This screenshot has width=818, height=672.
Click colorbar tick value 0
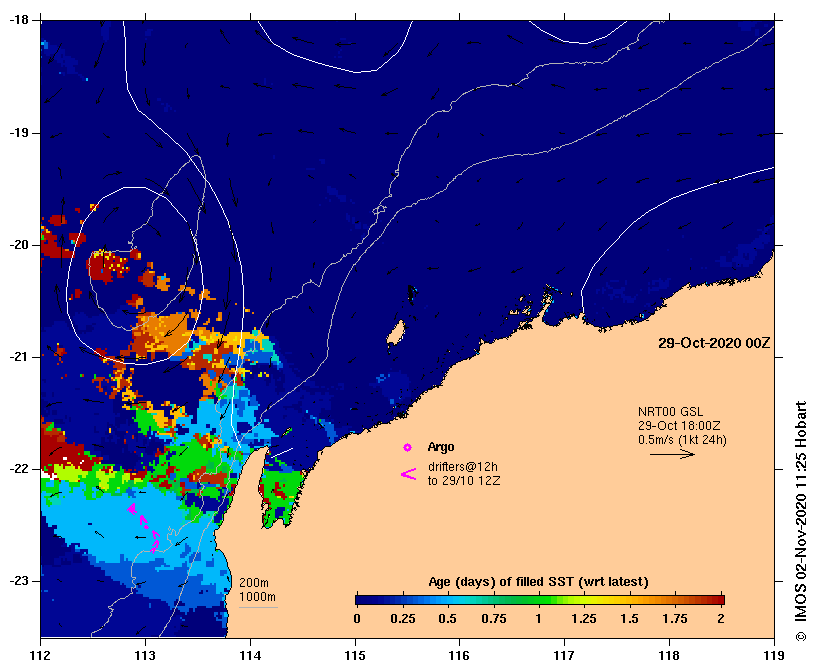(x=357, y=619)
